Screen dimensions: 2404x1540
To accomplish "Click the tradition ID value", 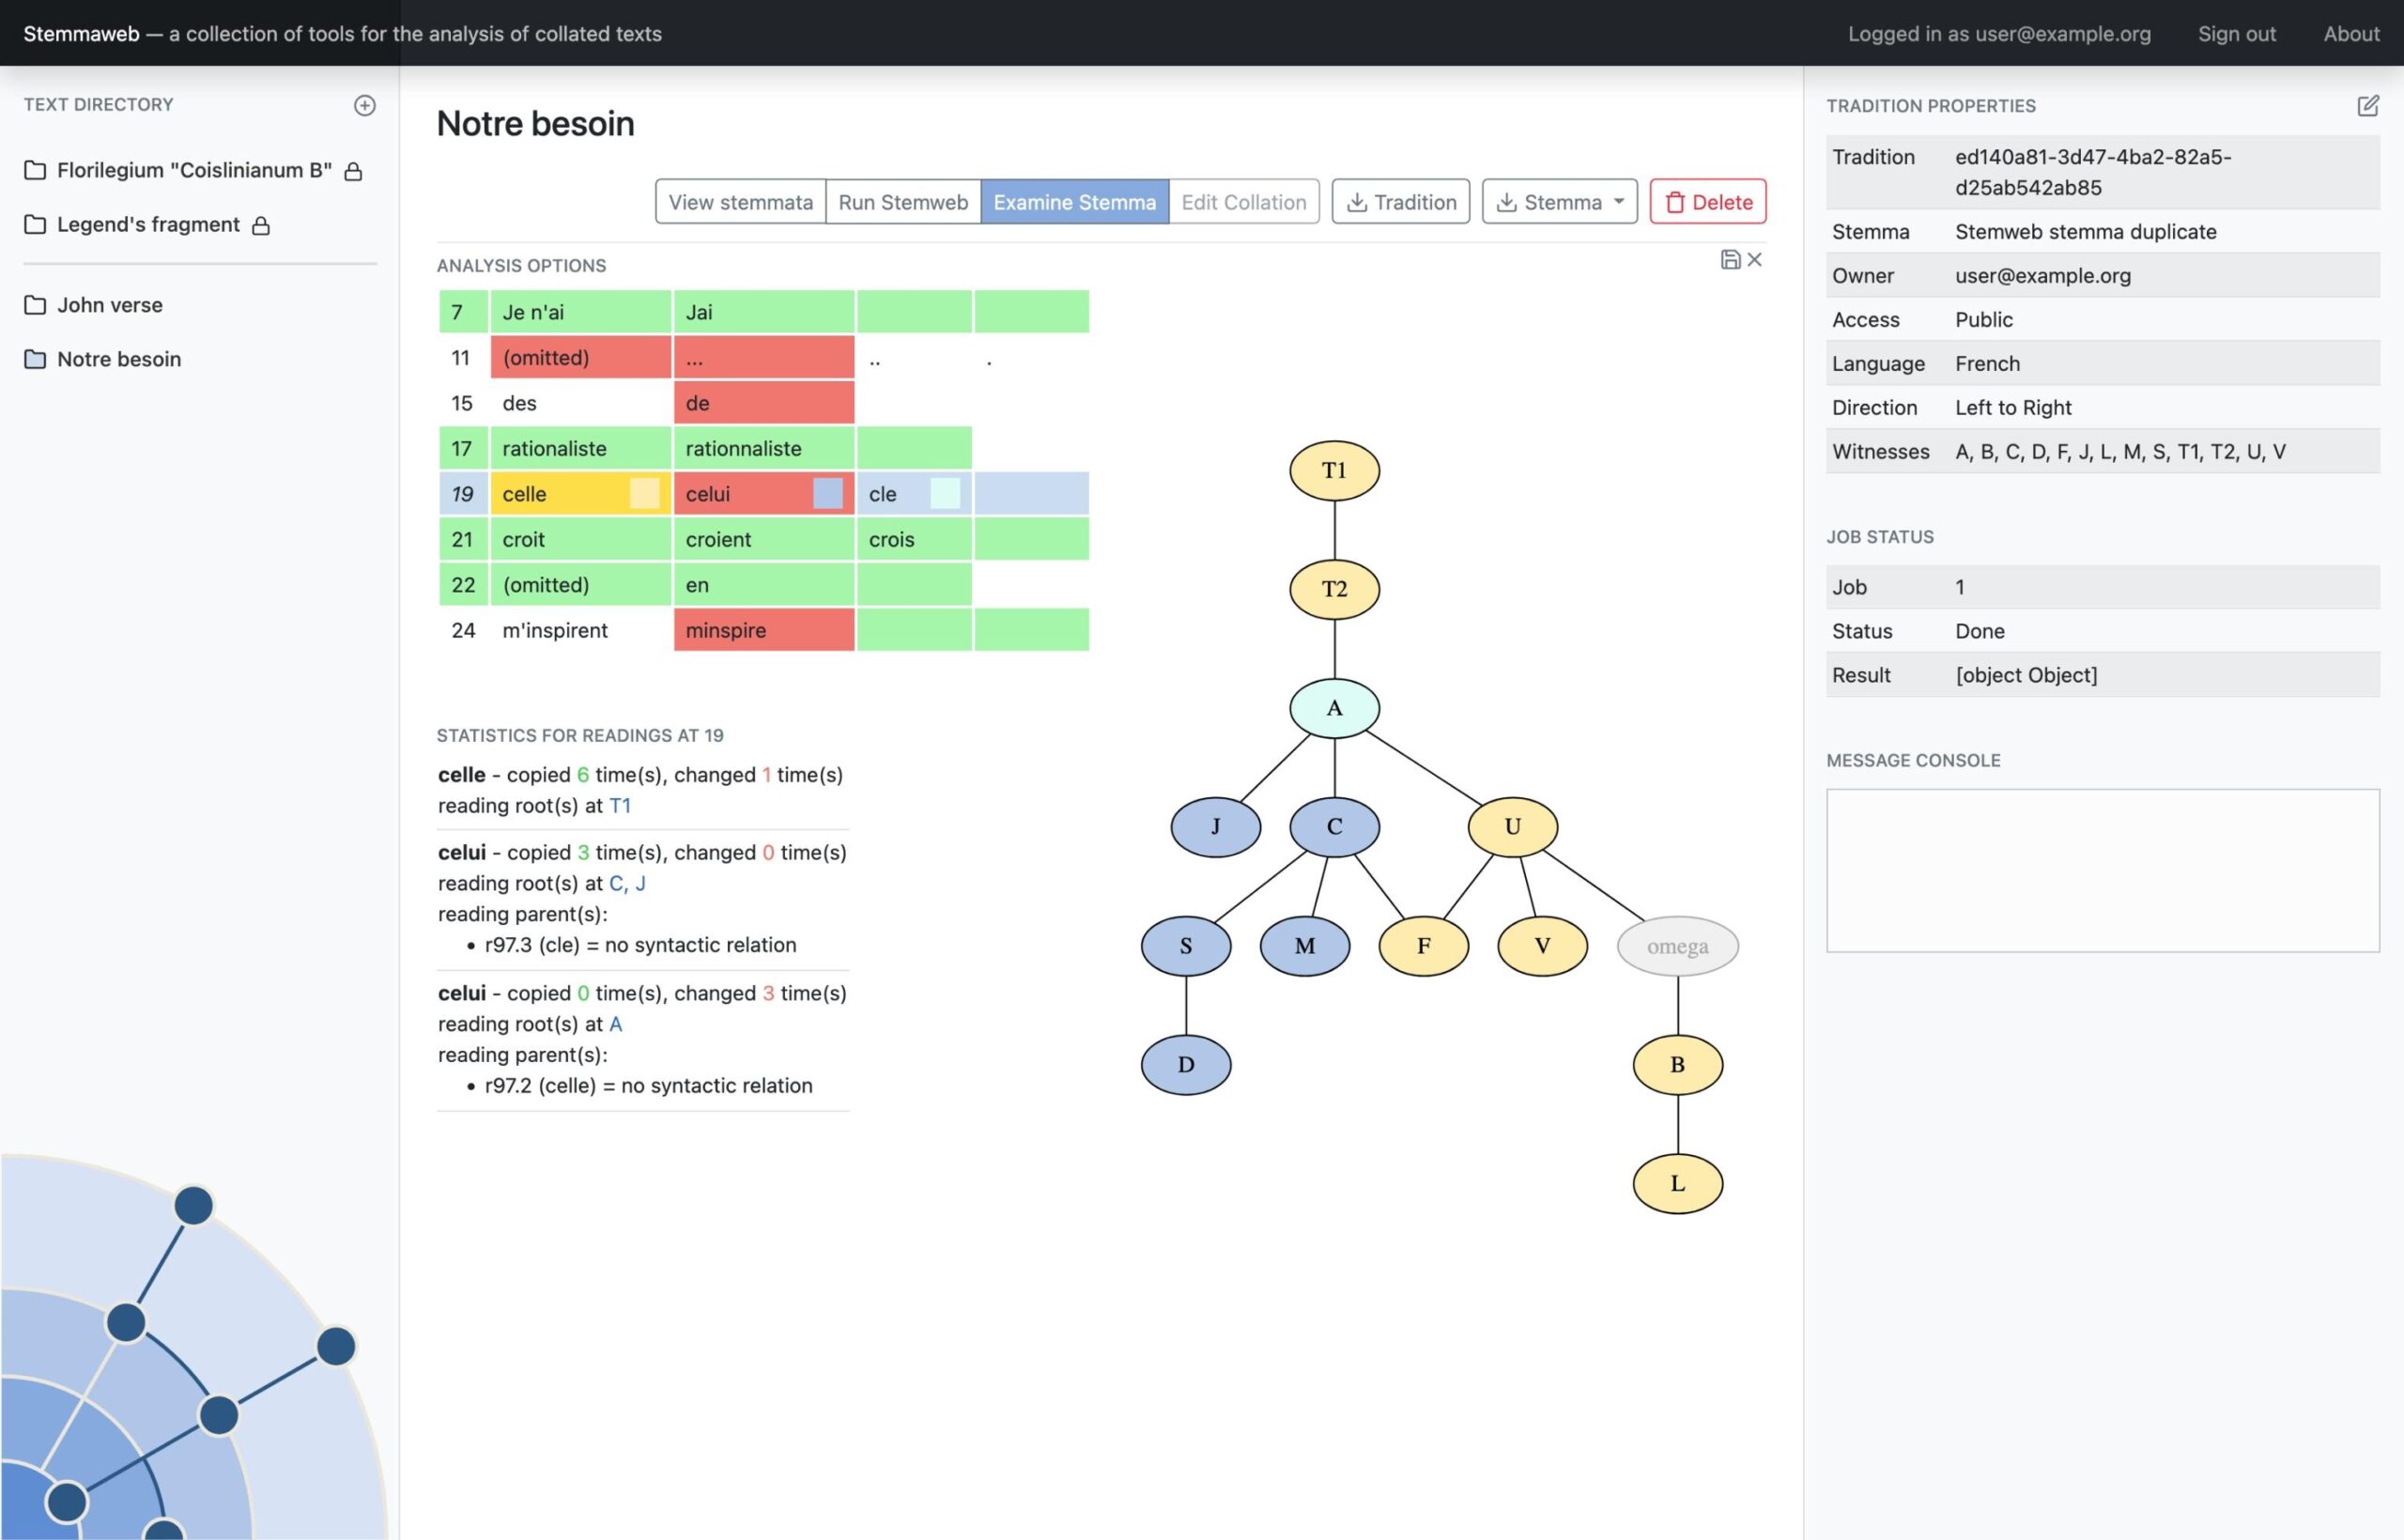I will click(x=2093, y=172).
